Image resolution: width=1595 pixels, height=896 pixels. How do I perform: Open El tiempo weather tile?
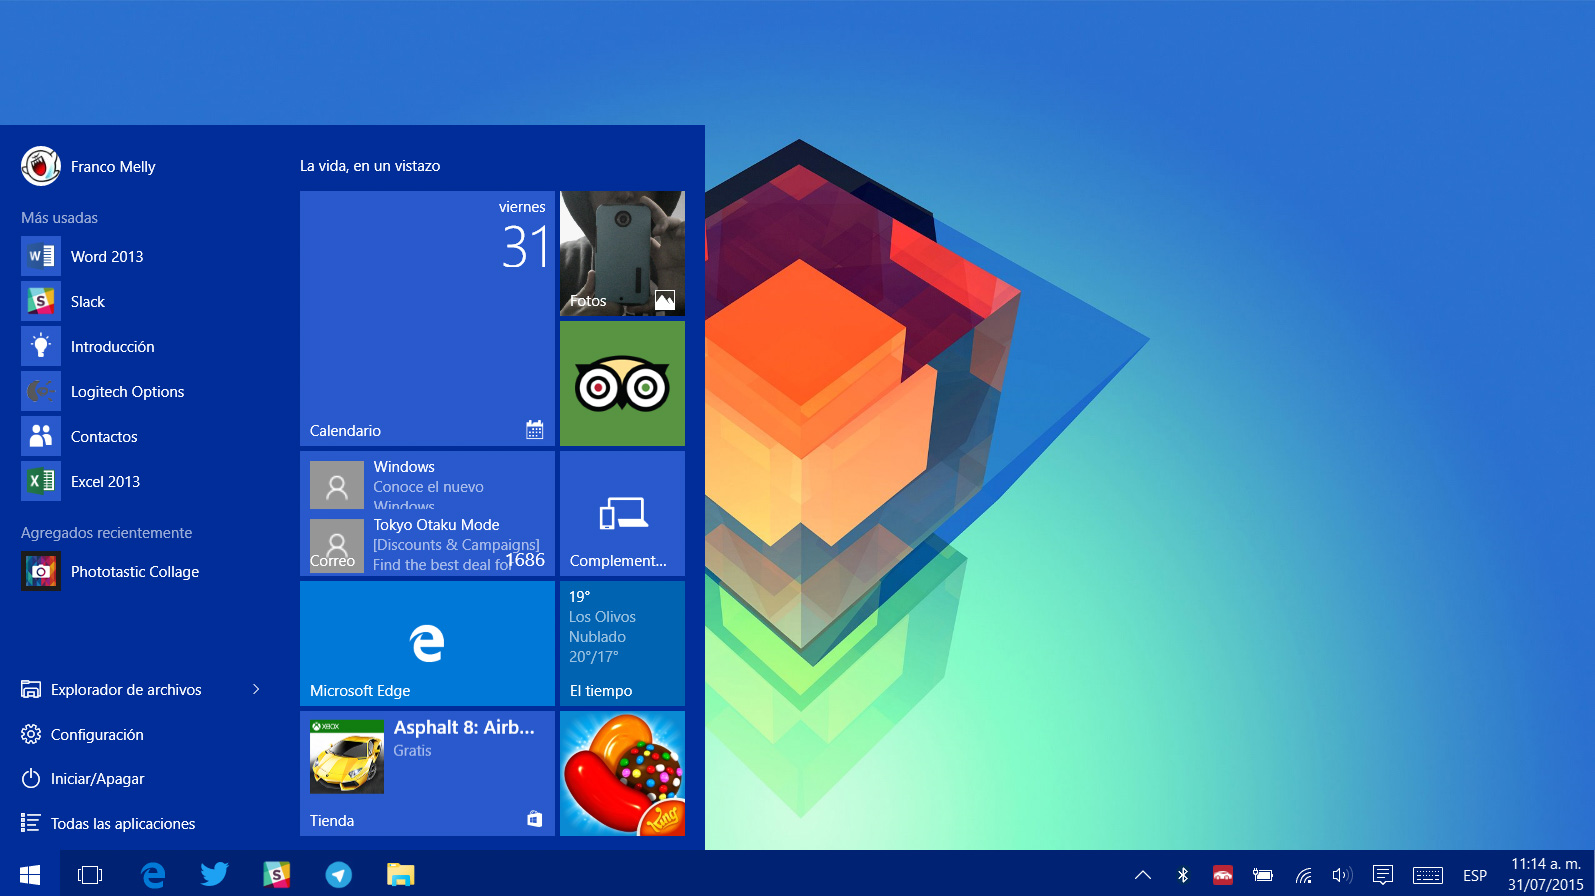point(622,643)
